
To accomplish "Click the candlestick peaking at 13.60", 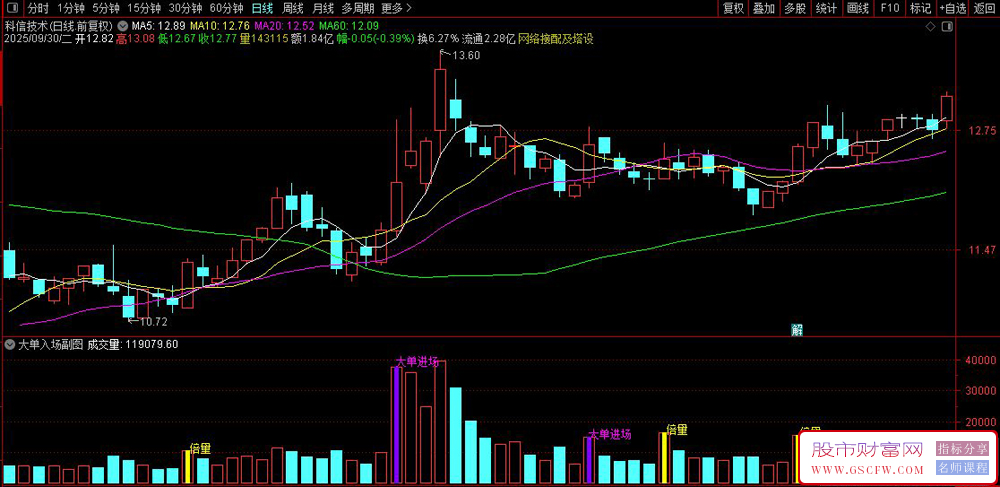I will coord(440,100).
